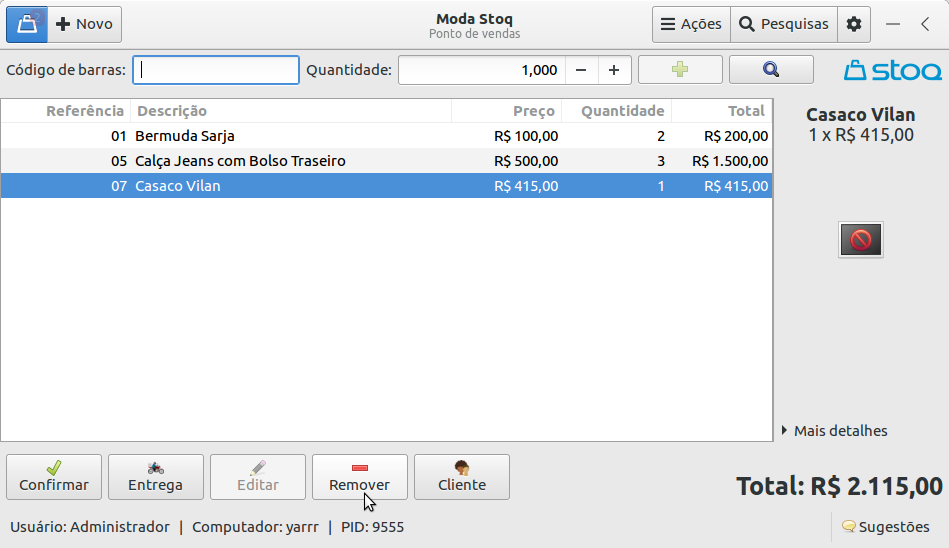Increase quantity with the plus stepper
The width and height of the screenshot is (949, 548).
[x=614, y=70]
